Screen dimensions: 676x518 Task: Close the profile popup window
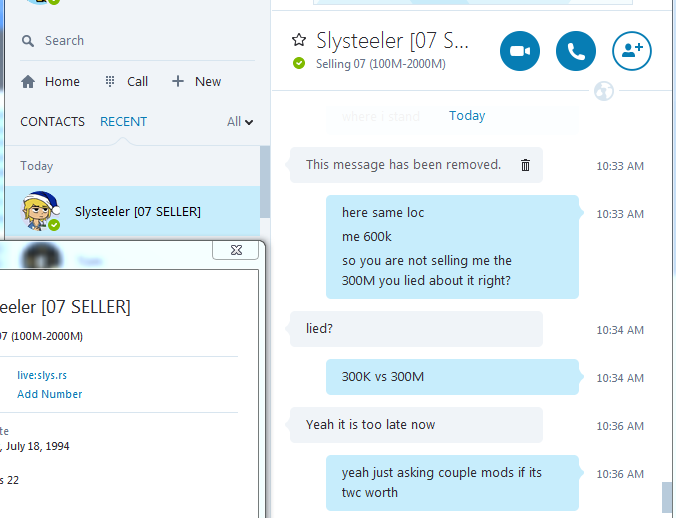(236, 250)
